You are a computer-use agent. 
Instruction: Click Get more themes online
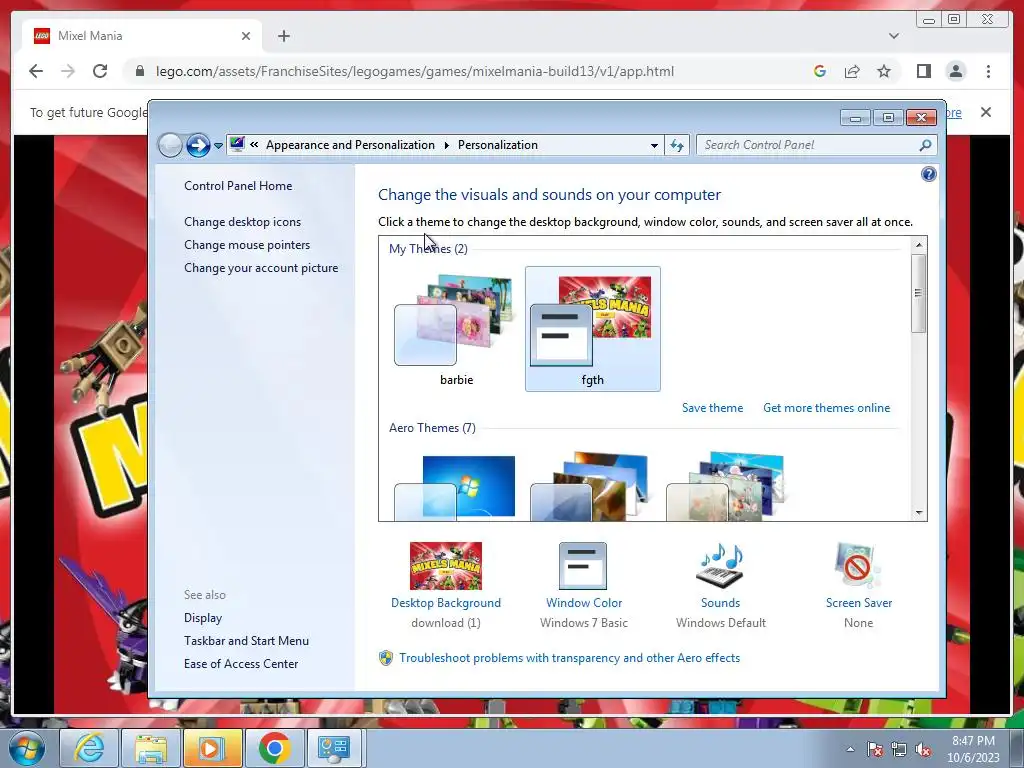(826, 408)
